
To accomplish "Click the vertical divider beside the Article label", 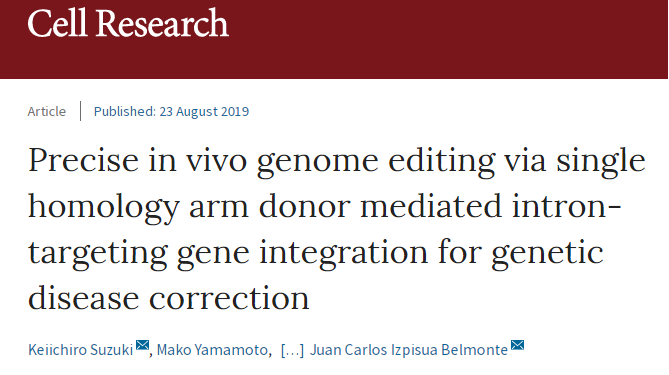I will tap(80, 111).
